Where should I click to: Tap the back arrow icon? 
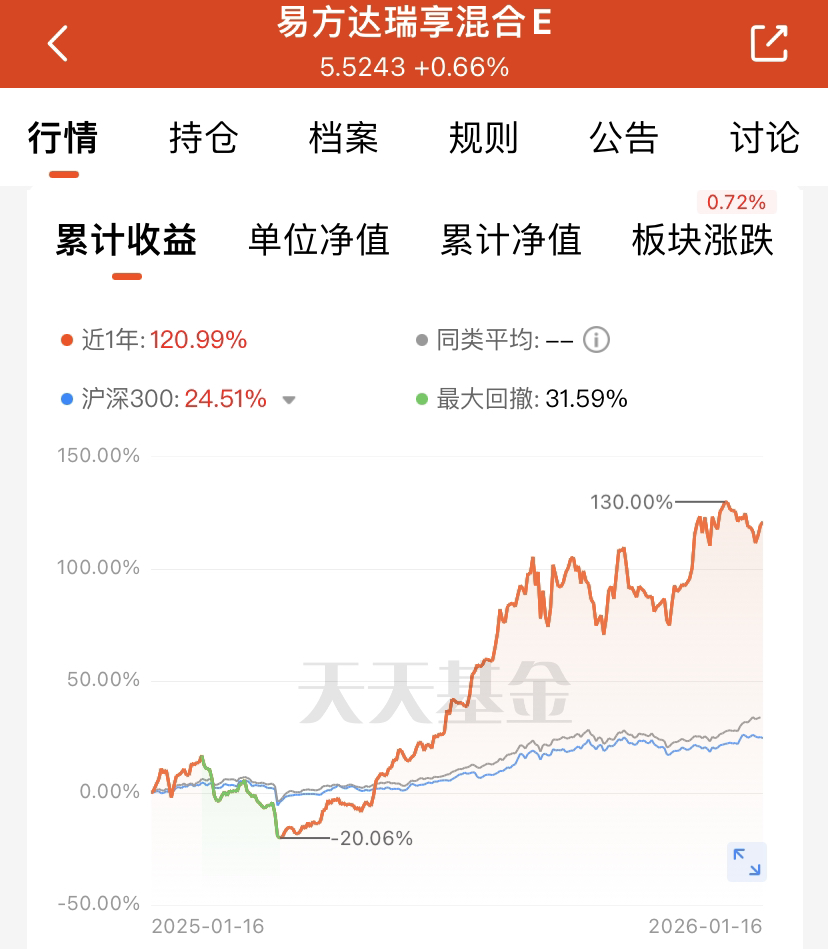coord(58,43)
